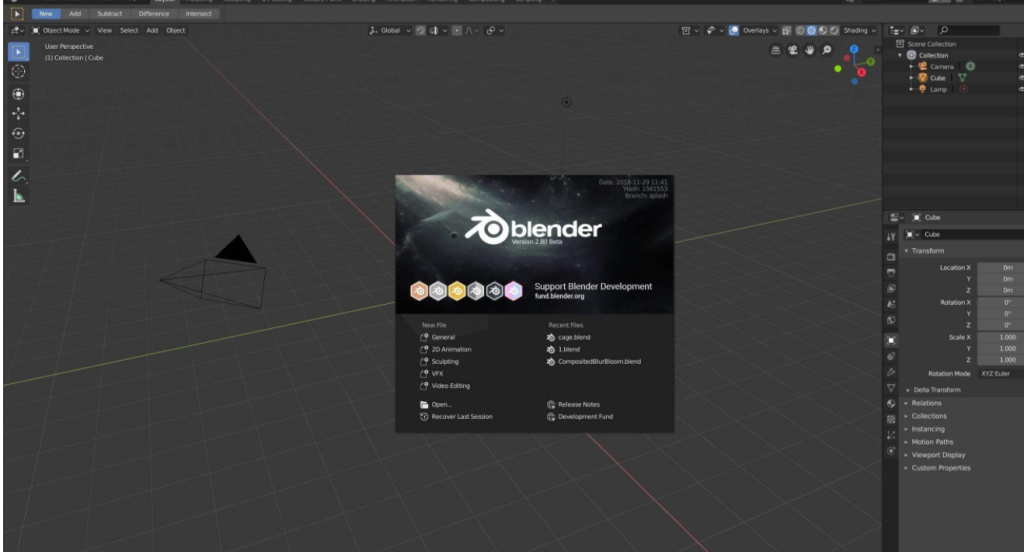
Task: Click the camera view navigation icon
Action: (x=793, y=50)
